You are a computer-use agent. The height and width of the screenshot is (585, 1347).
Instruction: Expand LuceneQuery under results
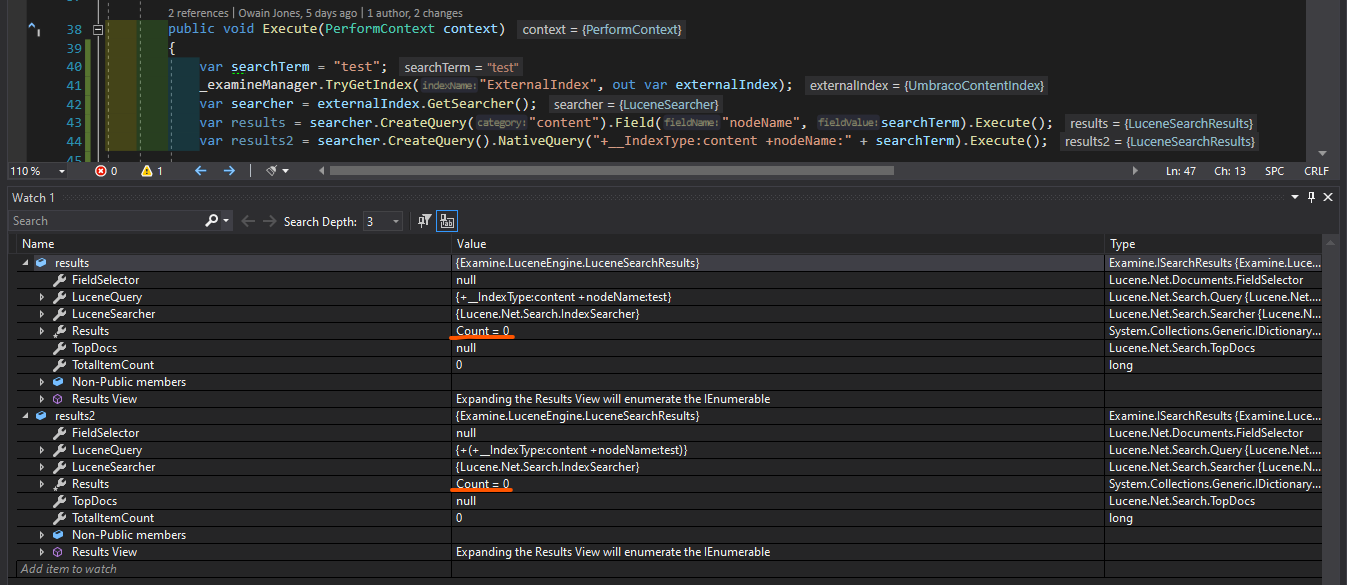[42, 297]
